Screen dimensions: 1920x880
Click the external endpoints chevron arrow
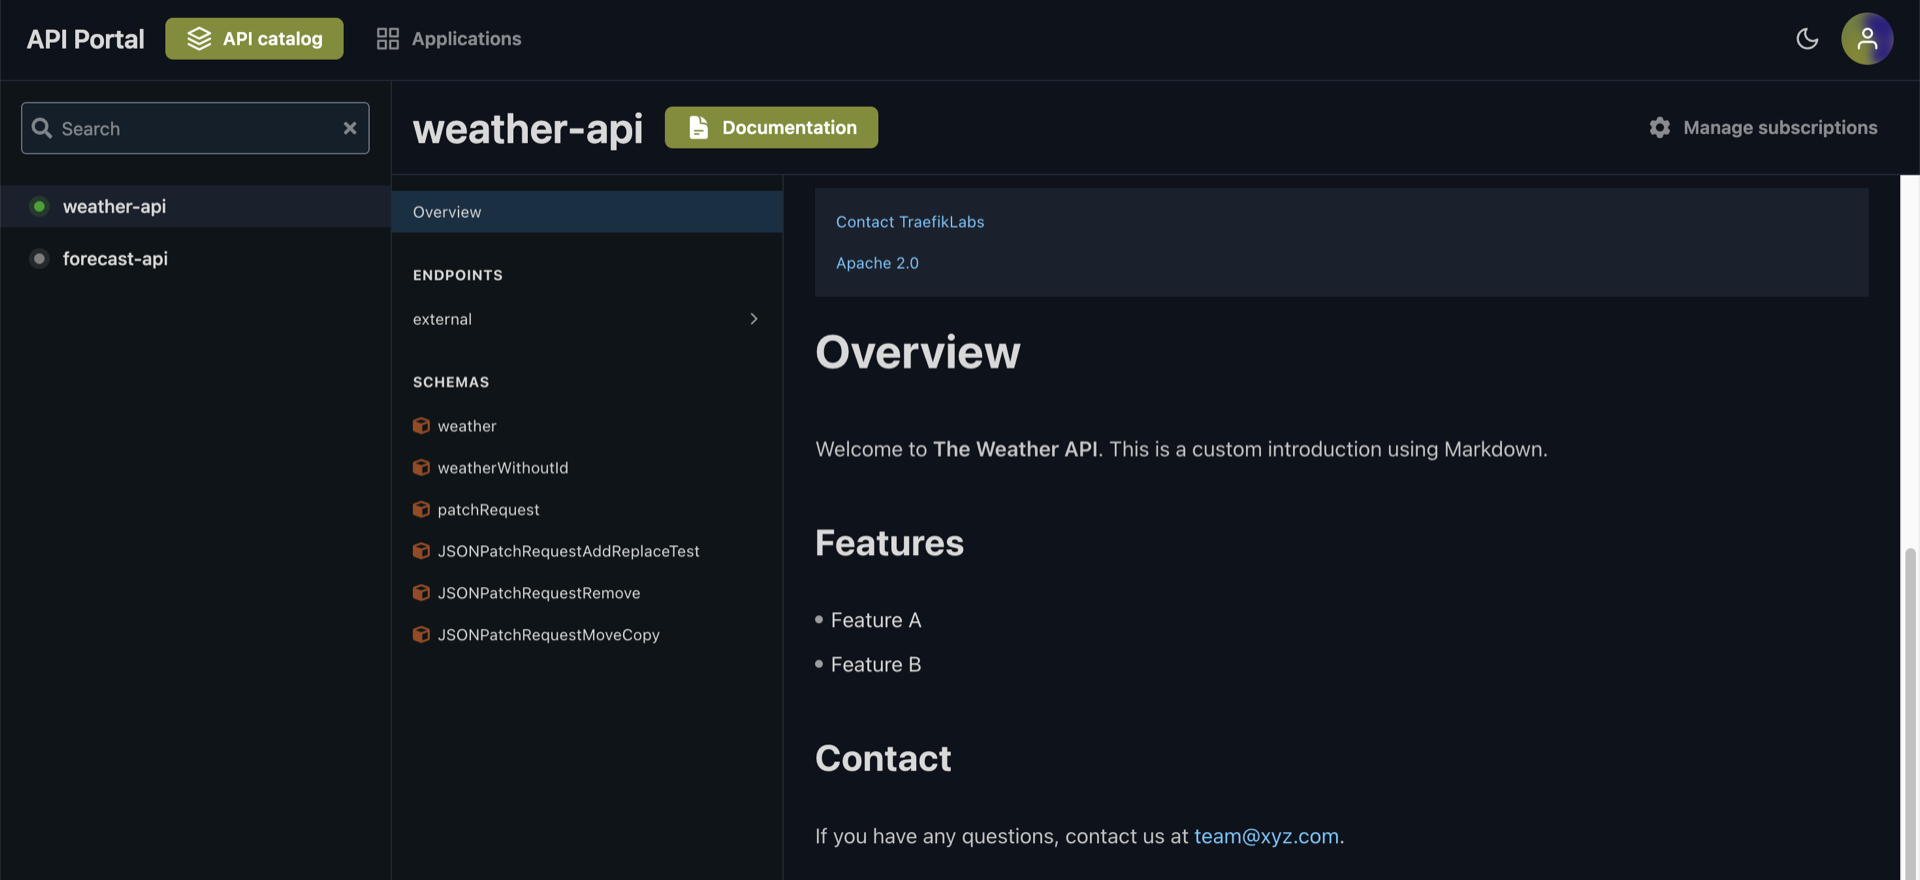754,319
